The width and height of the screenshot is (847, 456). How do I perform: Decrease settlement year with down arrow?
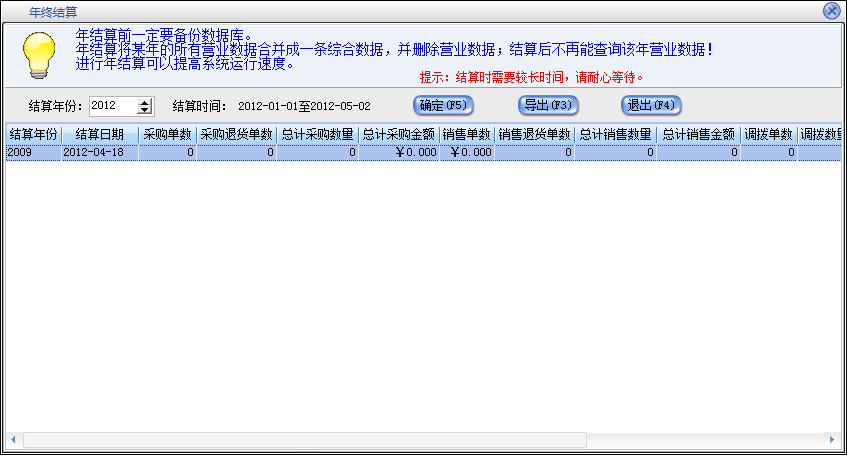(145, 110)
